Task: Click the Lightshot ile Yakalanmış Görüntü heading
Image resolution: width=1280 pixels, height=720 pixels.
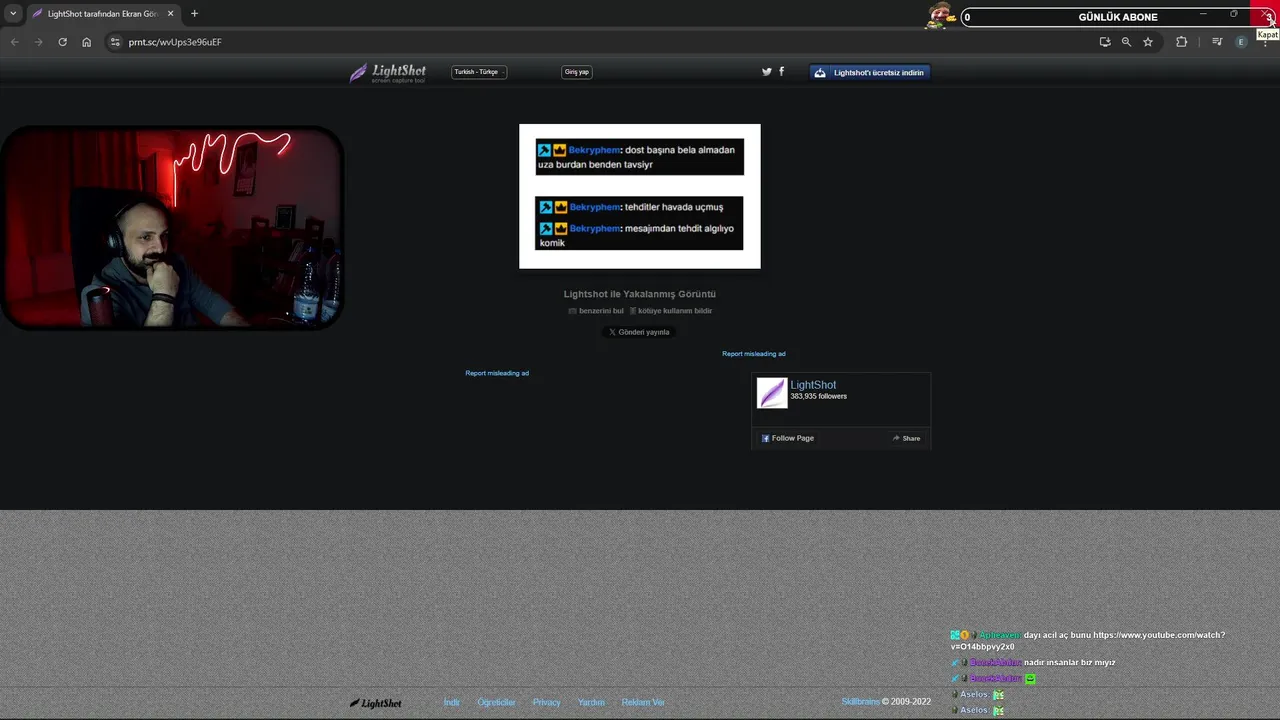Action: [640, 294]
